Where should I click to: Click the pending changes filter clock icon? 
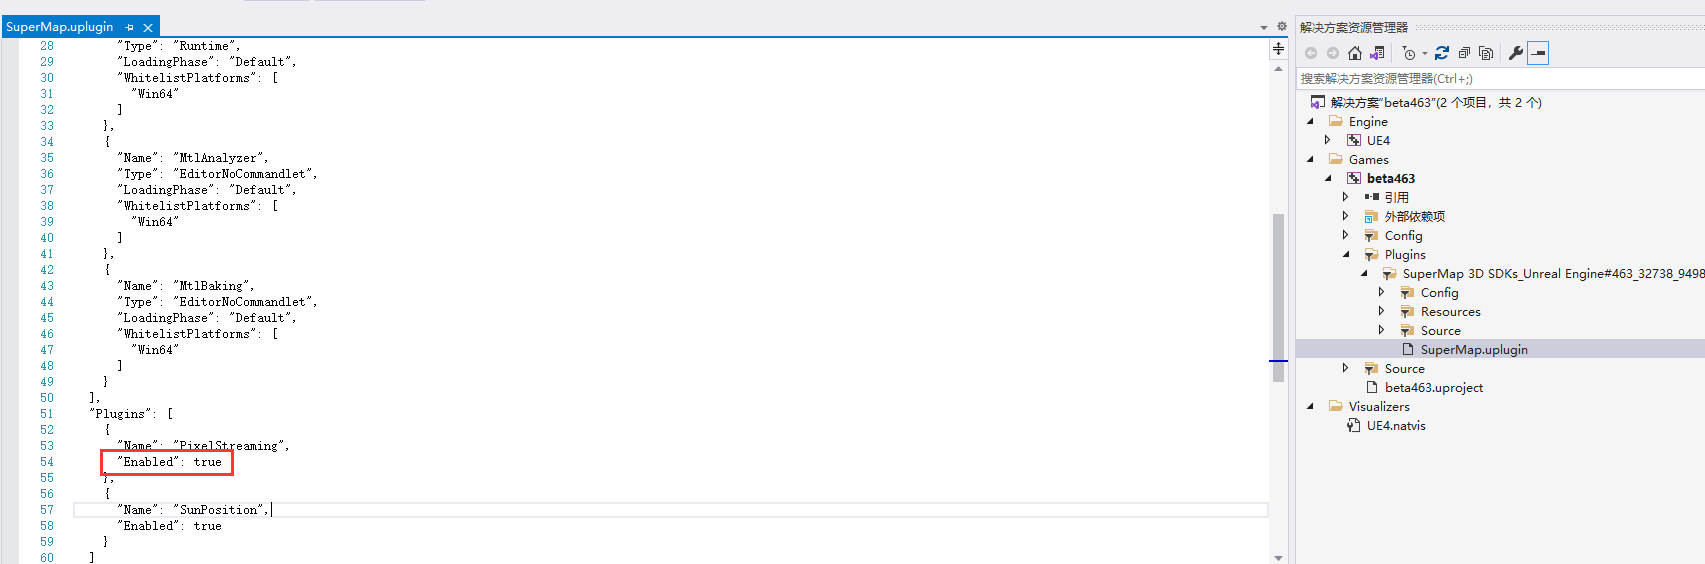(x=1409, y=53)
